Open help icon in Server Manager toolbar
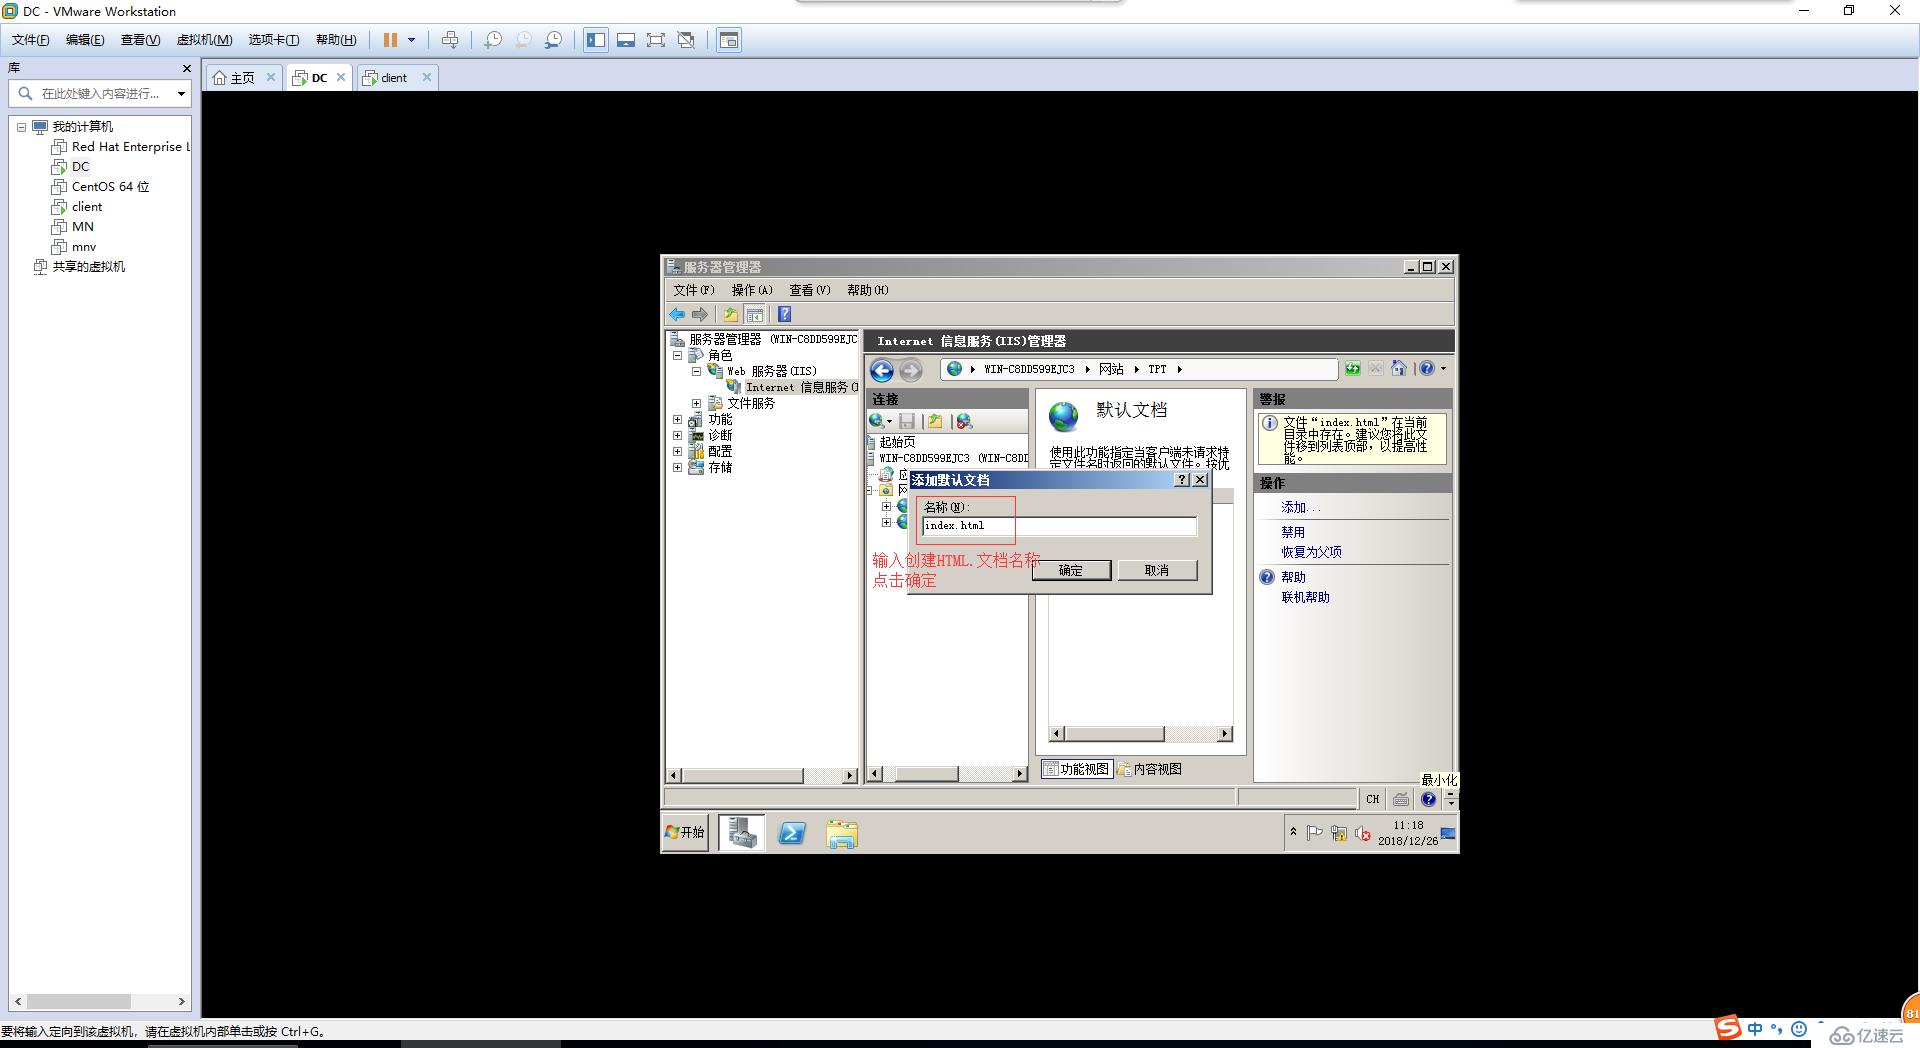 pyautogui.click(x=784, y=314)
